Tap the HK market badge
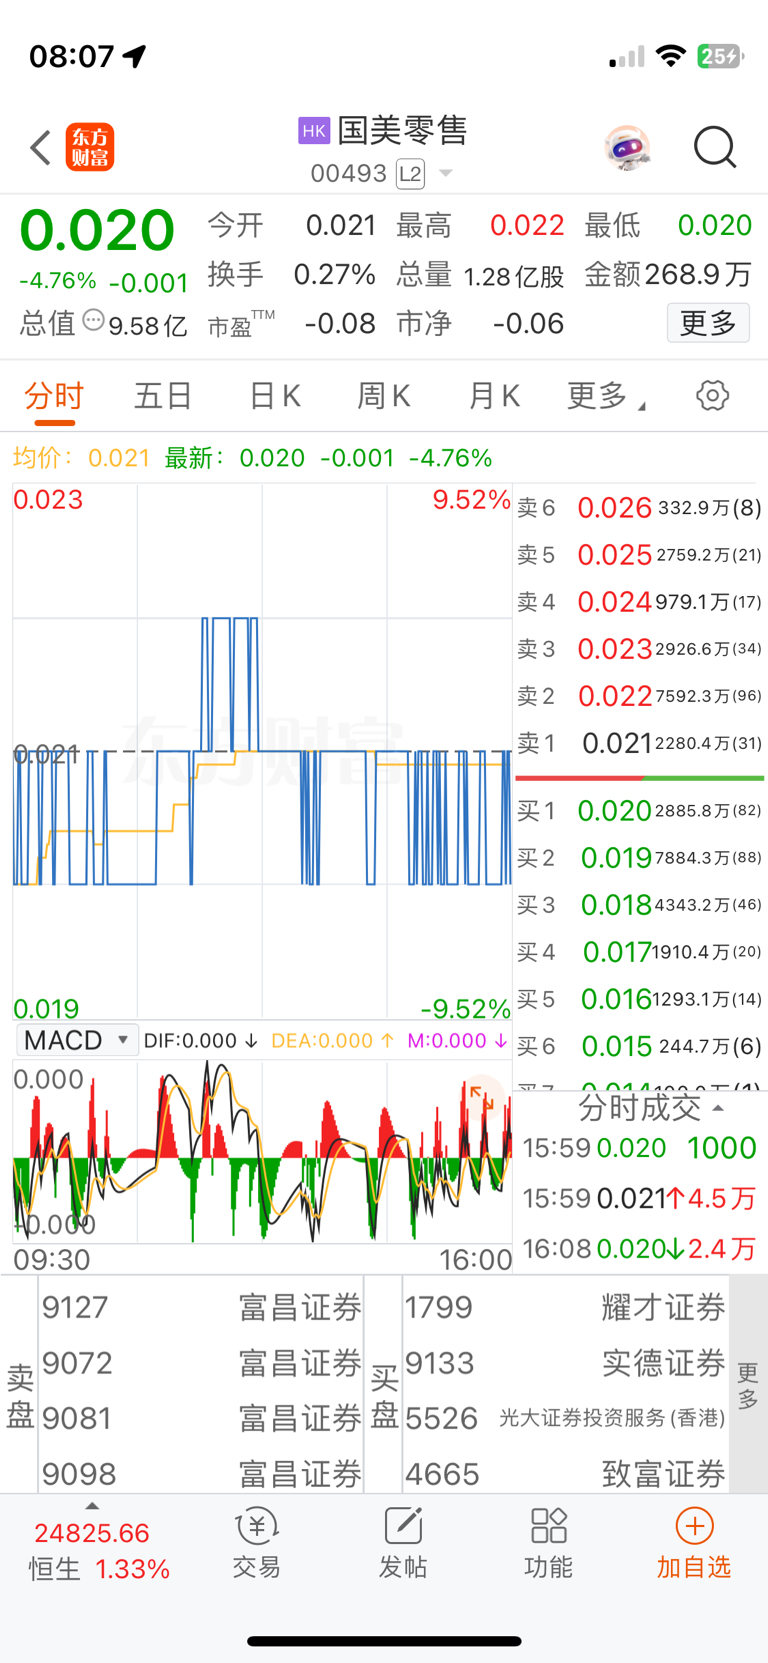The height and width of the screenshot is (1663, 768). pos(314,130)
